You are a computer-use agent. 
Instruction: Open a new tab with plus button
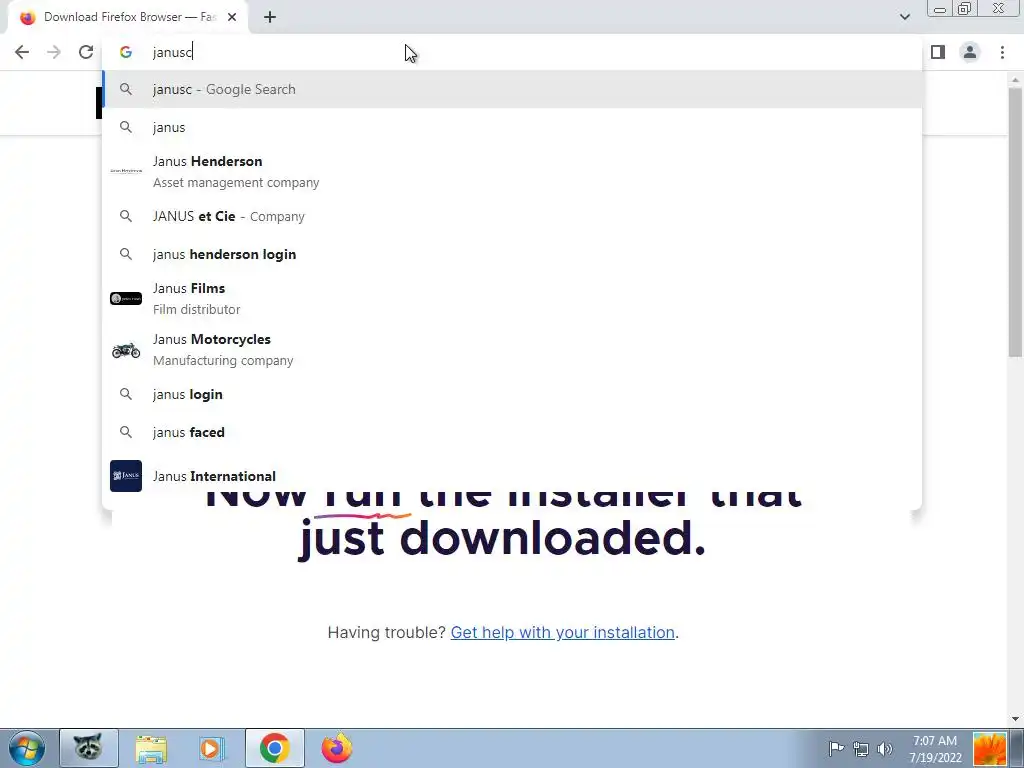tap(270, 18)
